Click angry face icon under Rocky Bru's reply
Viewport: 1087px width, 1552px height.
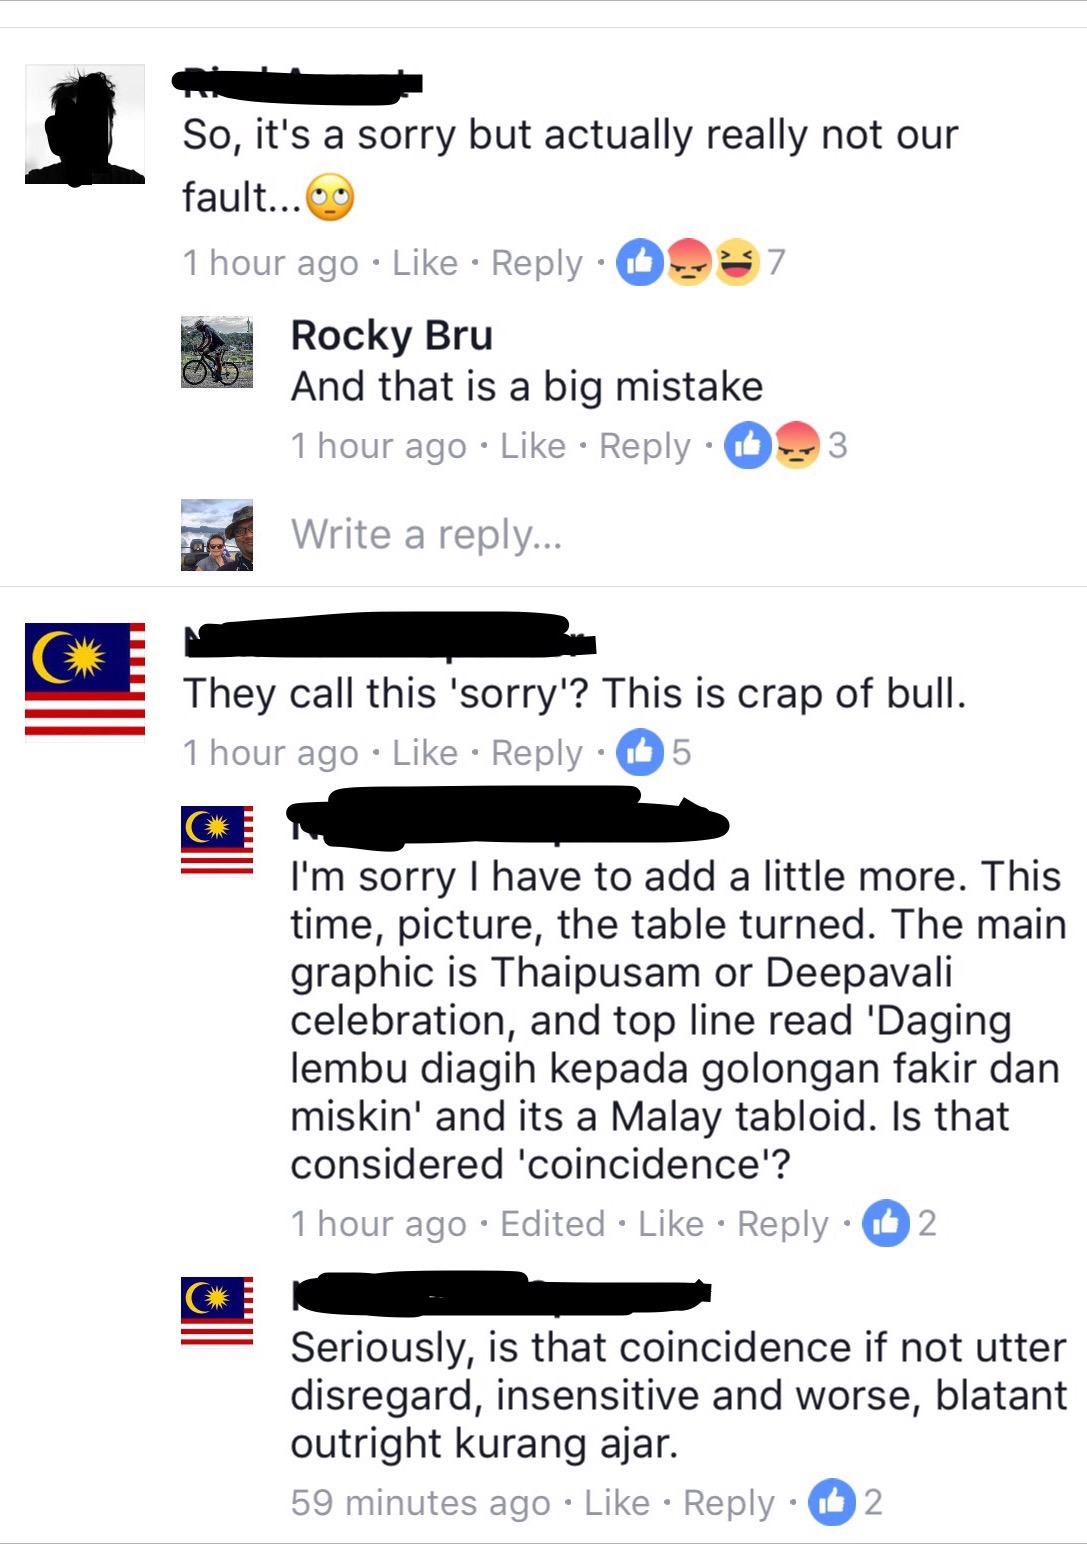(x=796, y=445)
